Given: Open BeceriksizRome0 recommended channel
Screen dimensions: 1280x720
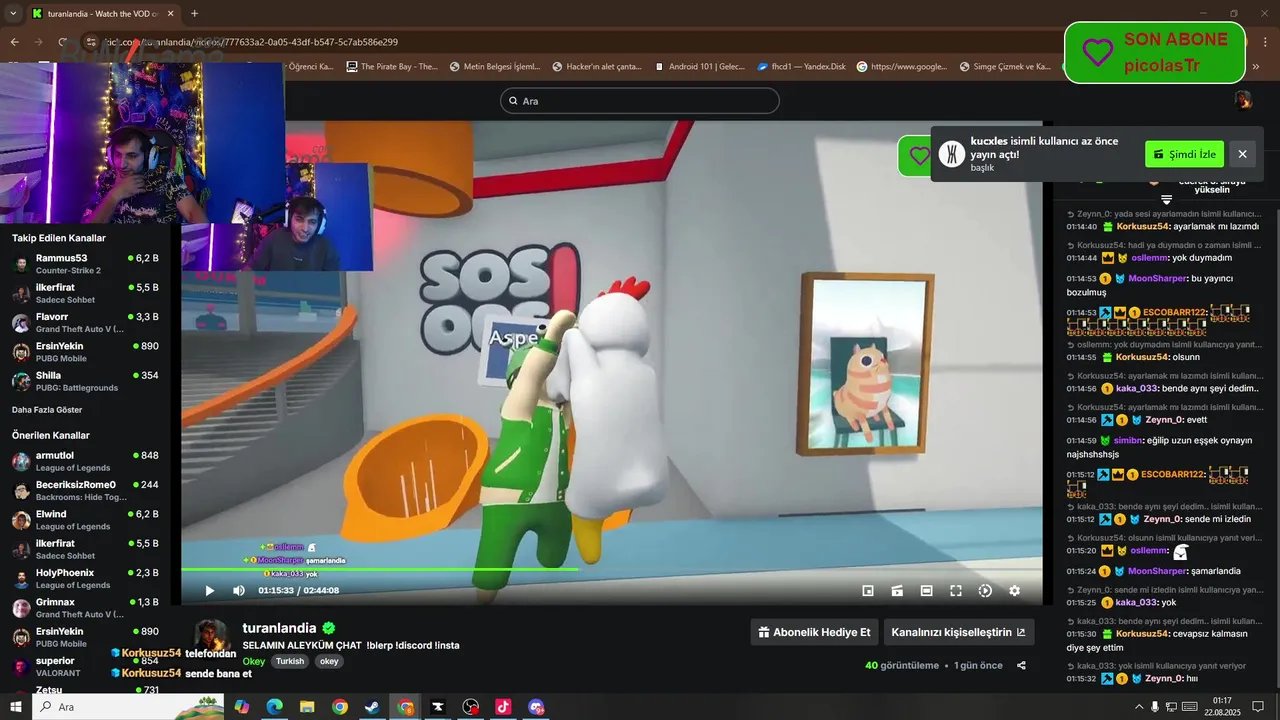Looking at the screenshot, I should tap(85, 490).
